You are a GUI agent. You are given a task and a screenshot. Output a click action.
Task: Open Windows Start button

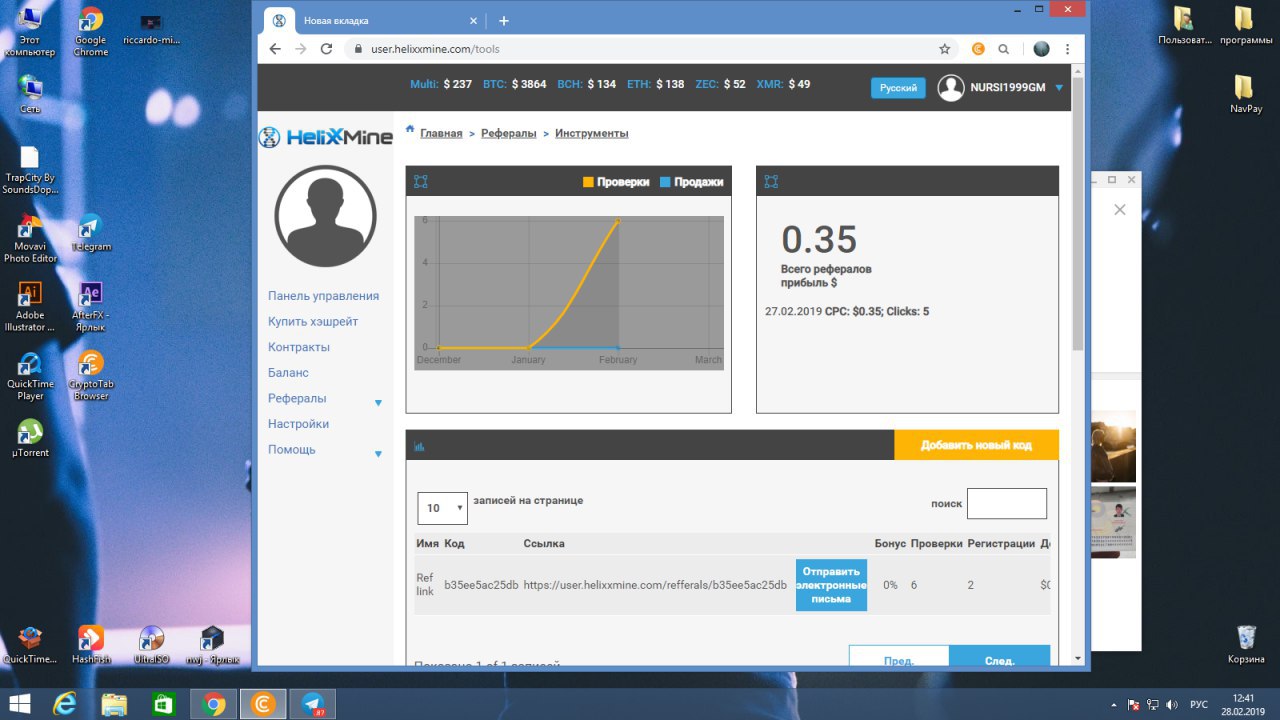pyautogui.click(x=21, y=704)
